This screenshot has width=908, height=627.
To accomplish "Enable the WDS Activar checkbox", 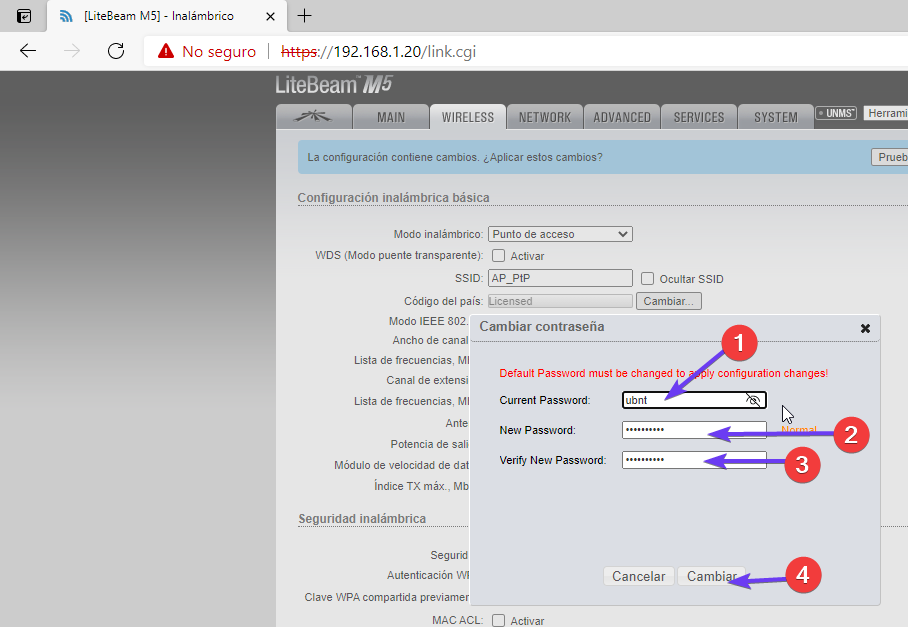I will click(x=498, y=256).
